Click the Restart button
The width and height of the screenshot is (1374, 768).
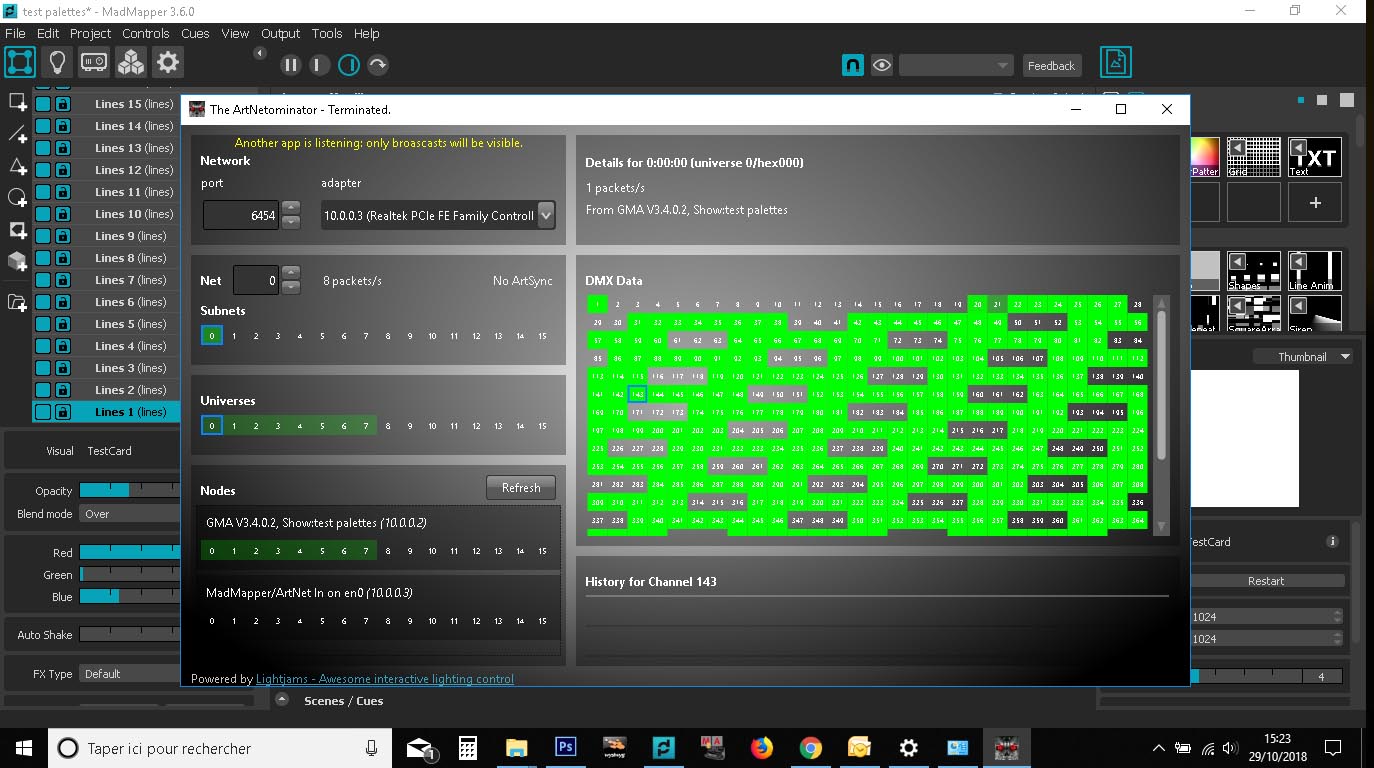pos(1266,581)
